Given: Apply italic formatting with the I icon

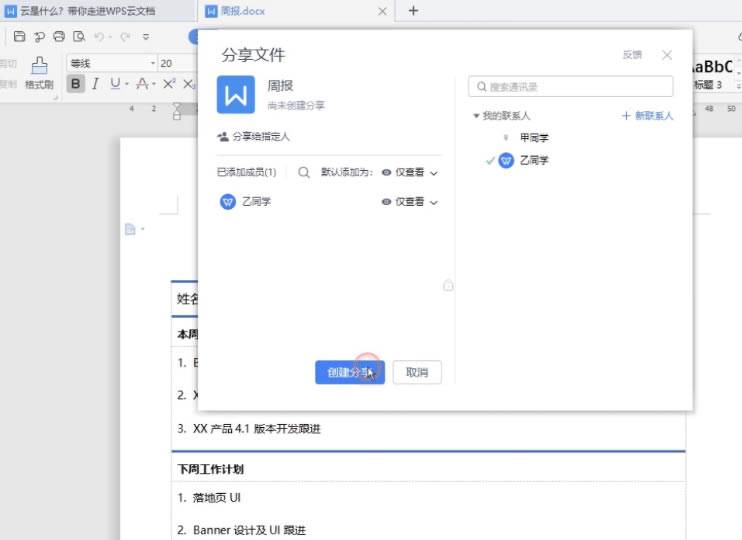Looking at the screenshot, I should click(96, 84).
